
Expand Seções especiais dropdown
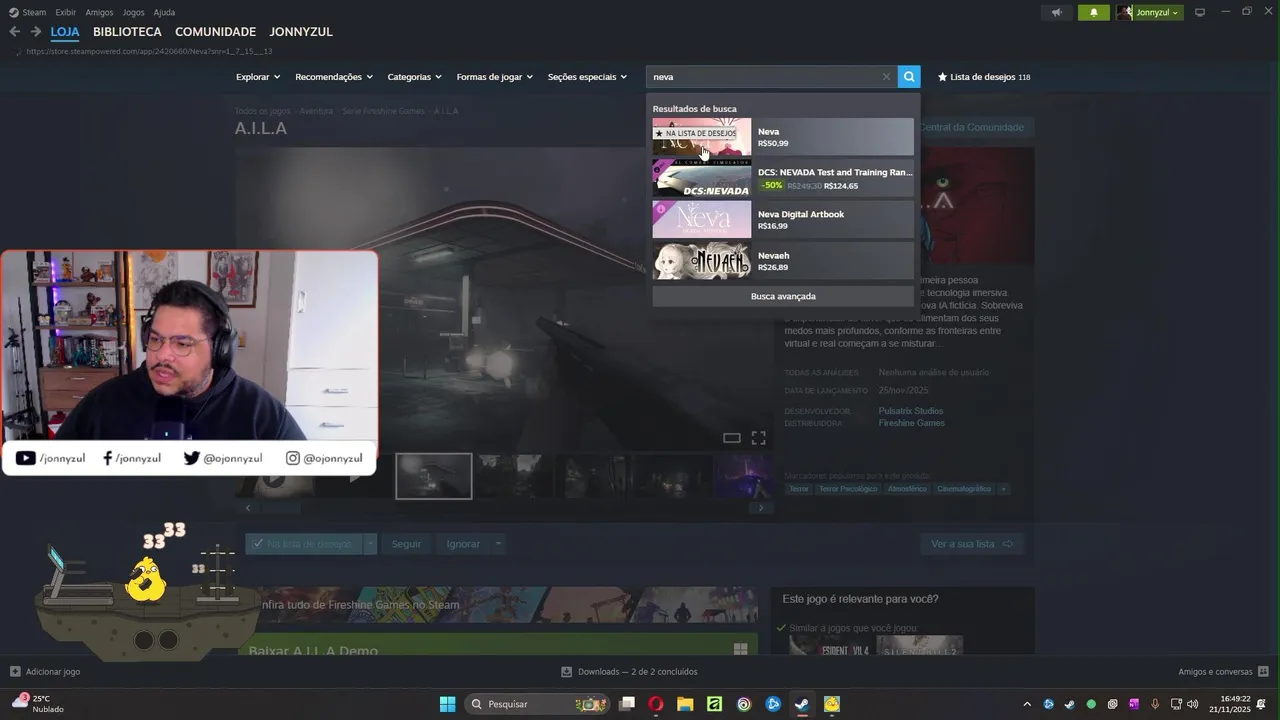[587, 77]
